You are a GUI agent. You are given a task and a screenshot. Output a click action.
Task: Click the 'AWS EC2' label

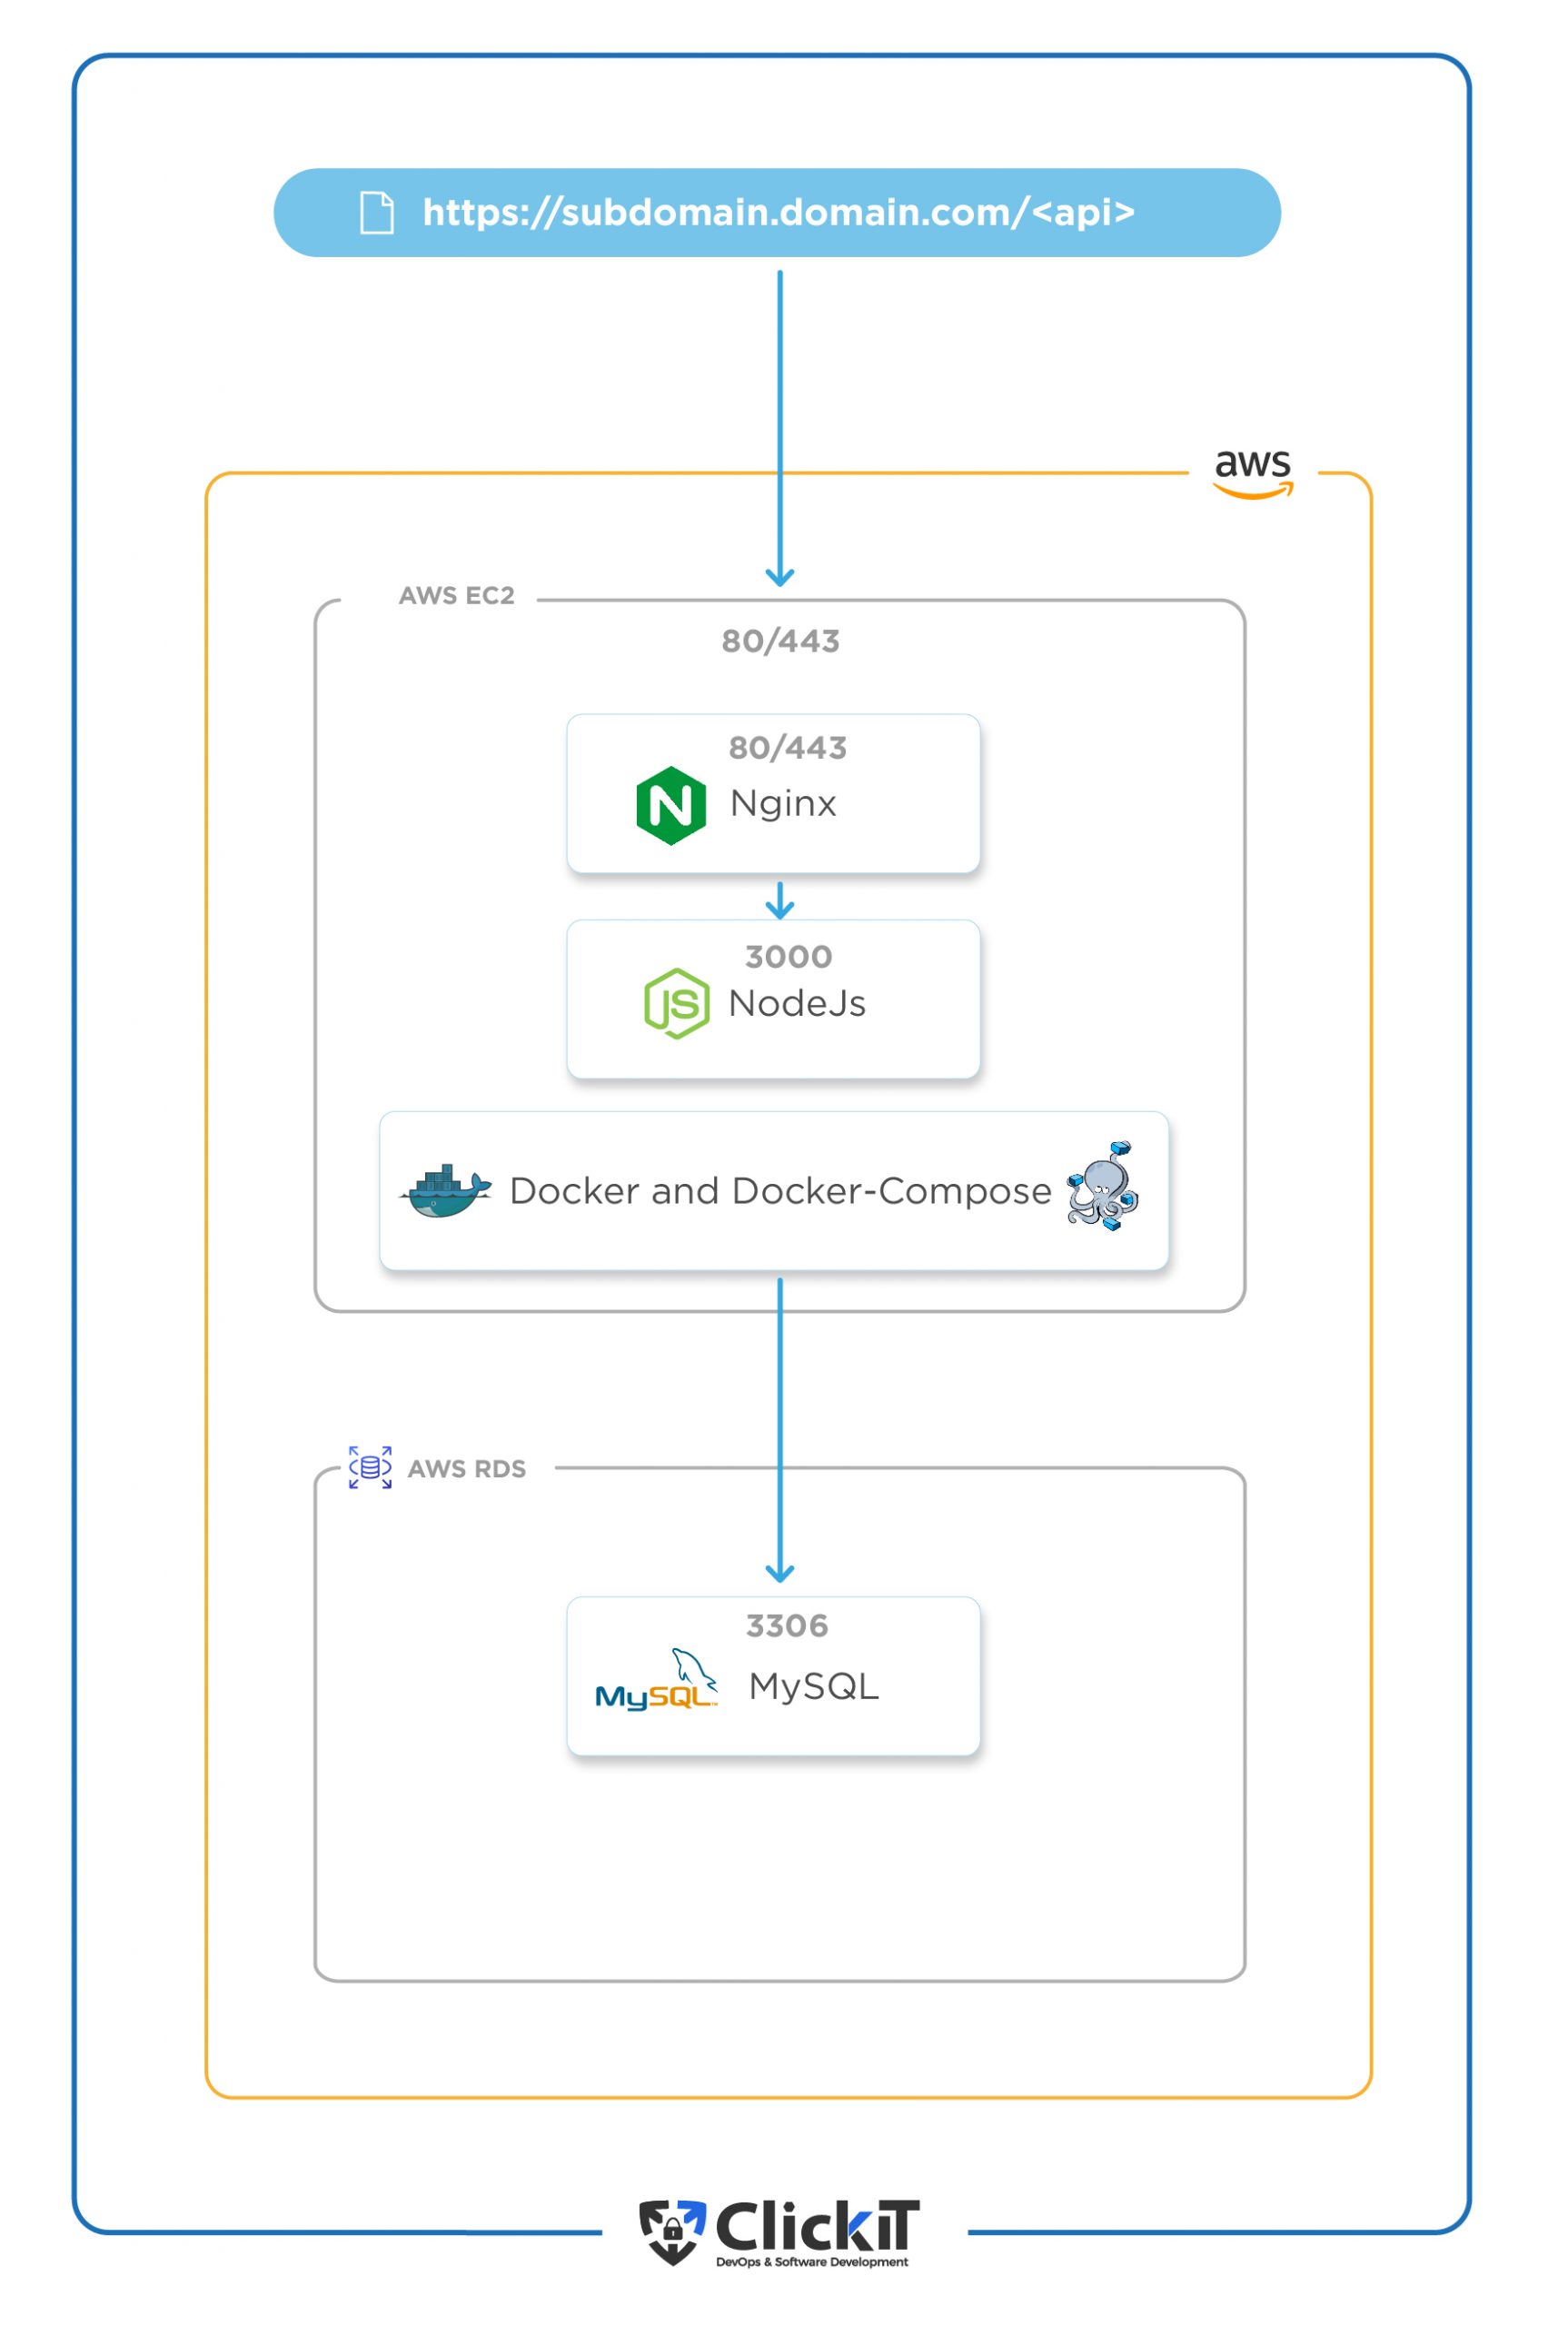tap(457, 596)
